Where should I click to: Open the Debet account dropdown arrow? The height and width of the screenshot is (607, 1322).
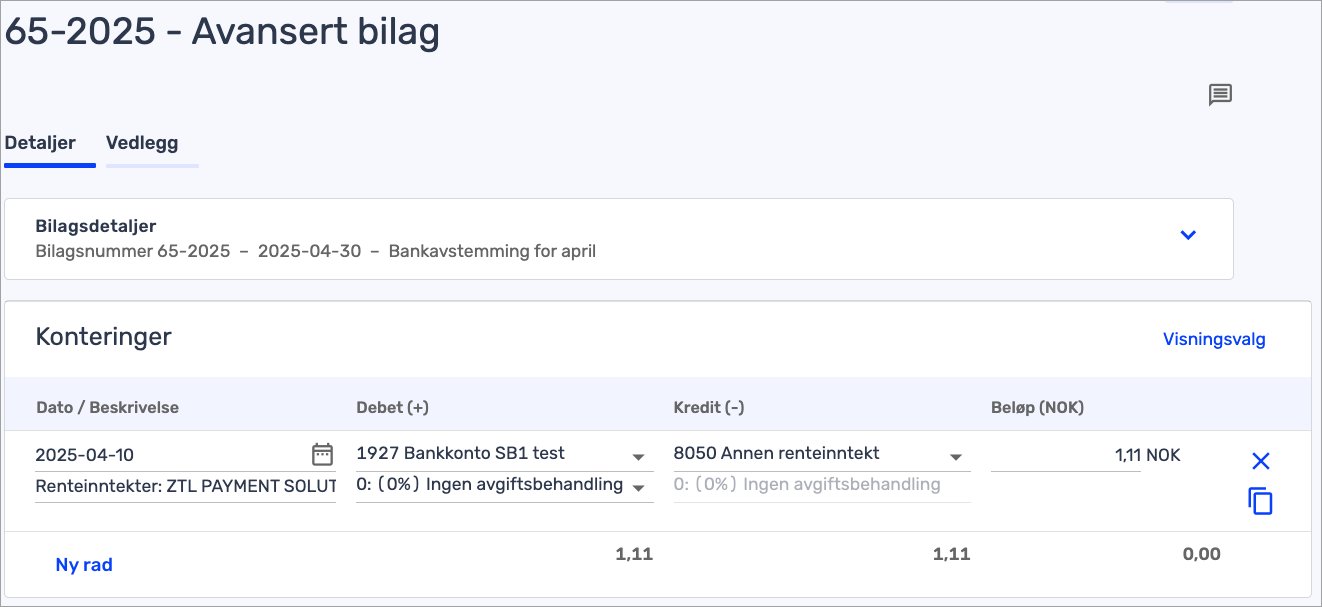click(639, 457)
